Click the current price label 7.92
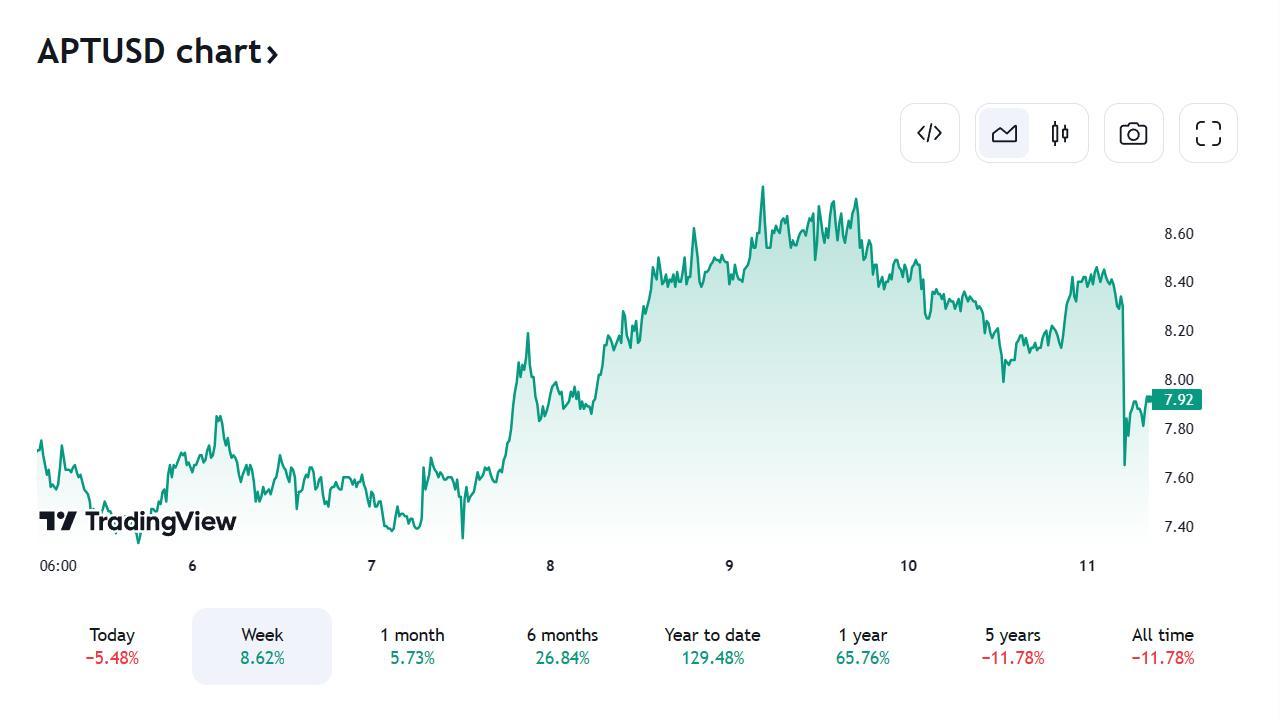This screenshot has height=720, width=1280. 1178,400
